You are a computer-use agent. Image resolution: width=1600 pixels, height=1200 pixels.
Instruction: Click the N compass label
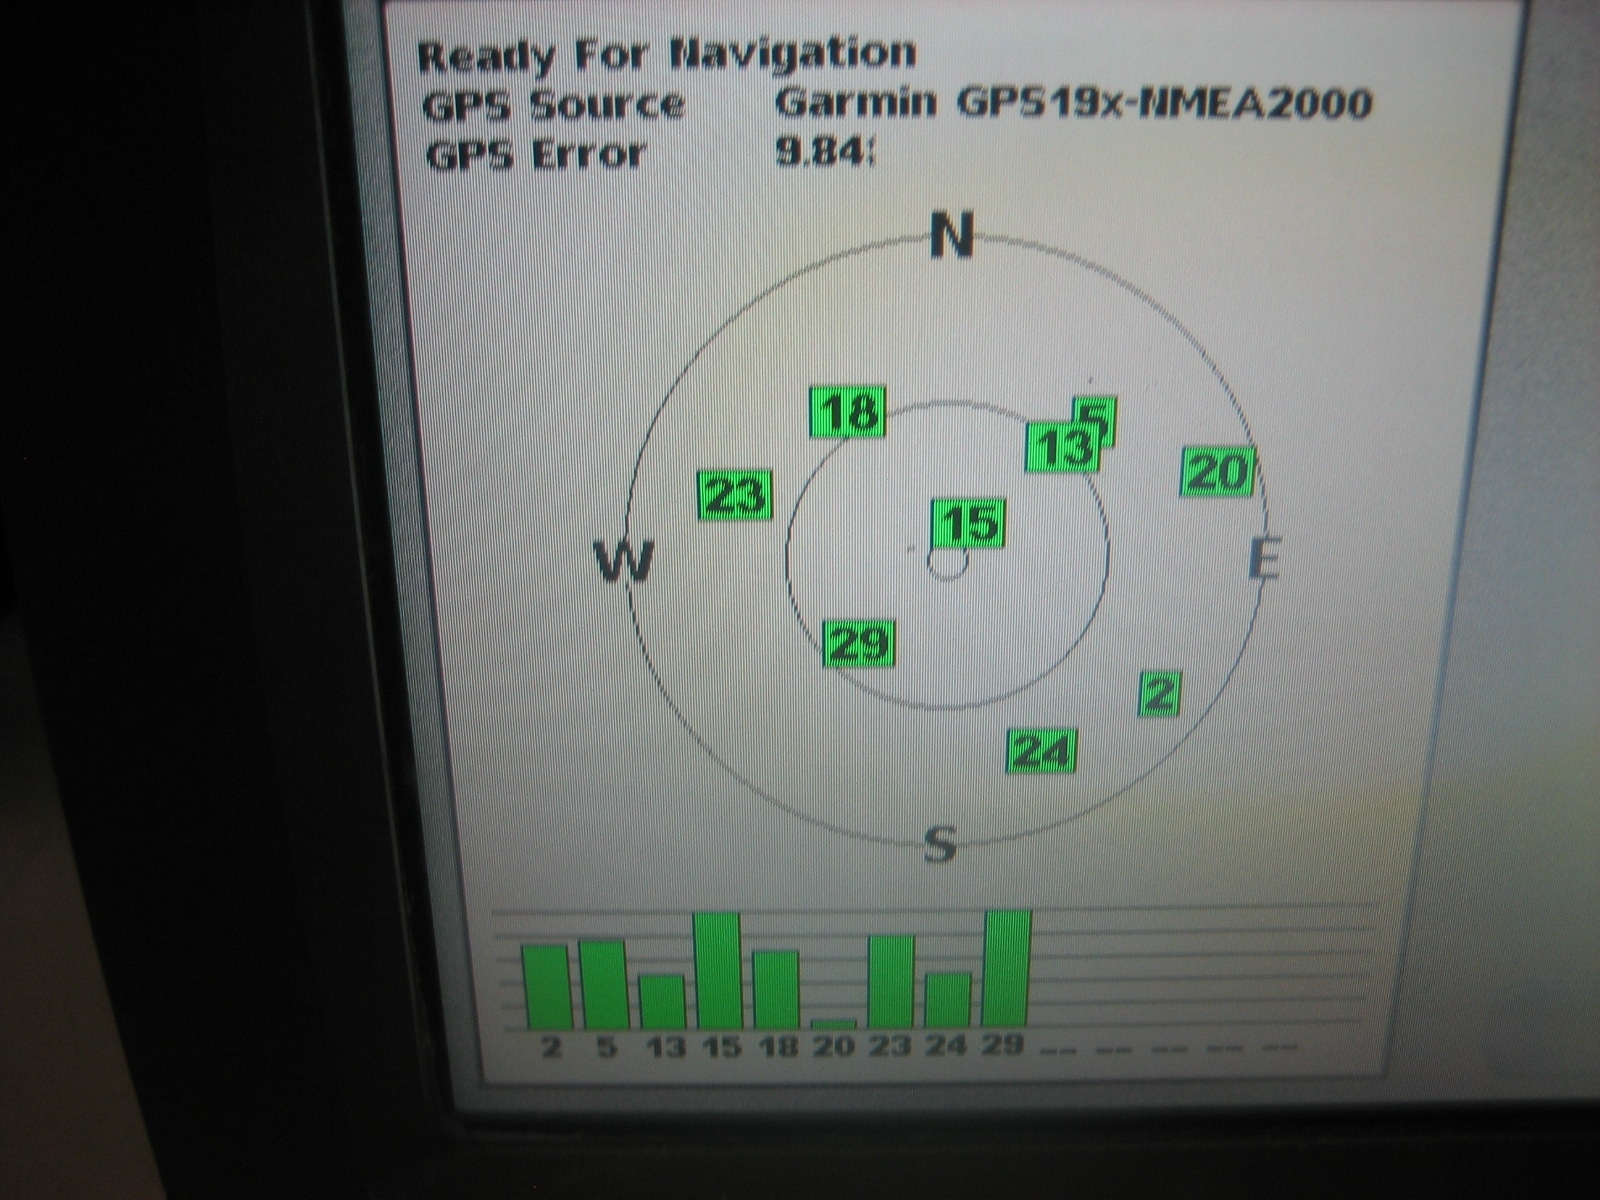952,237
